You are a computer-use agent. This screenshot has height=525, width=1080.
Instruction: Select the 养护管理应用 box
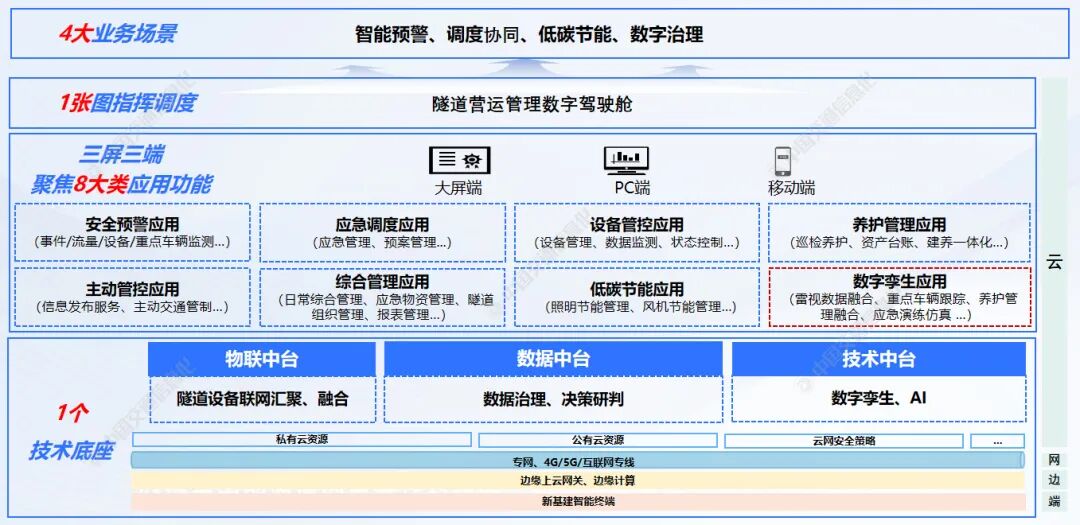[x=899, y=232]
